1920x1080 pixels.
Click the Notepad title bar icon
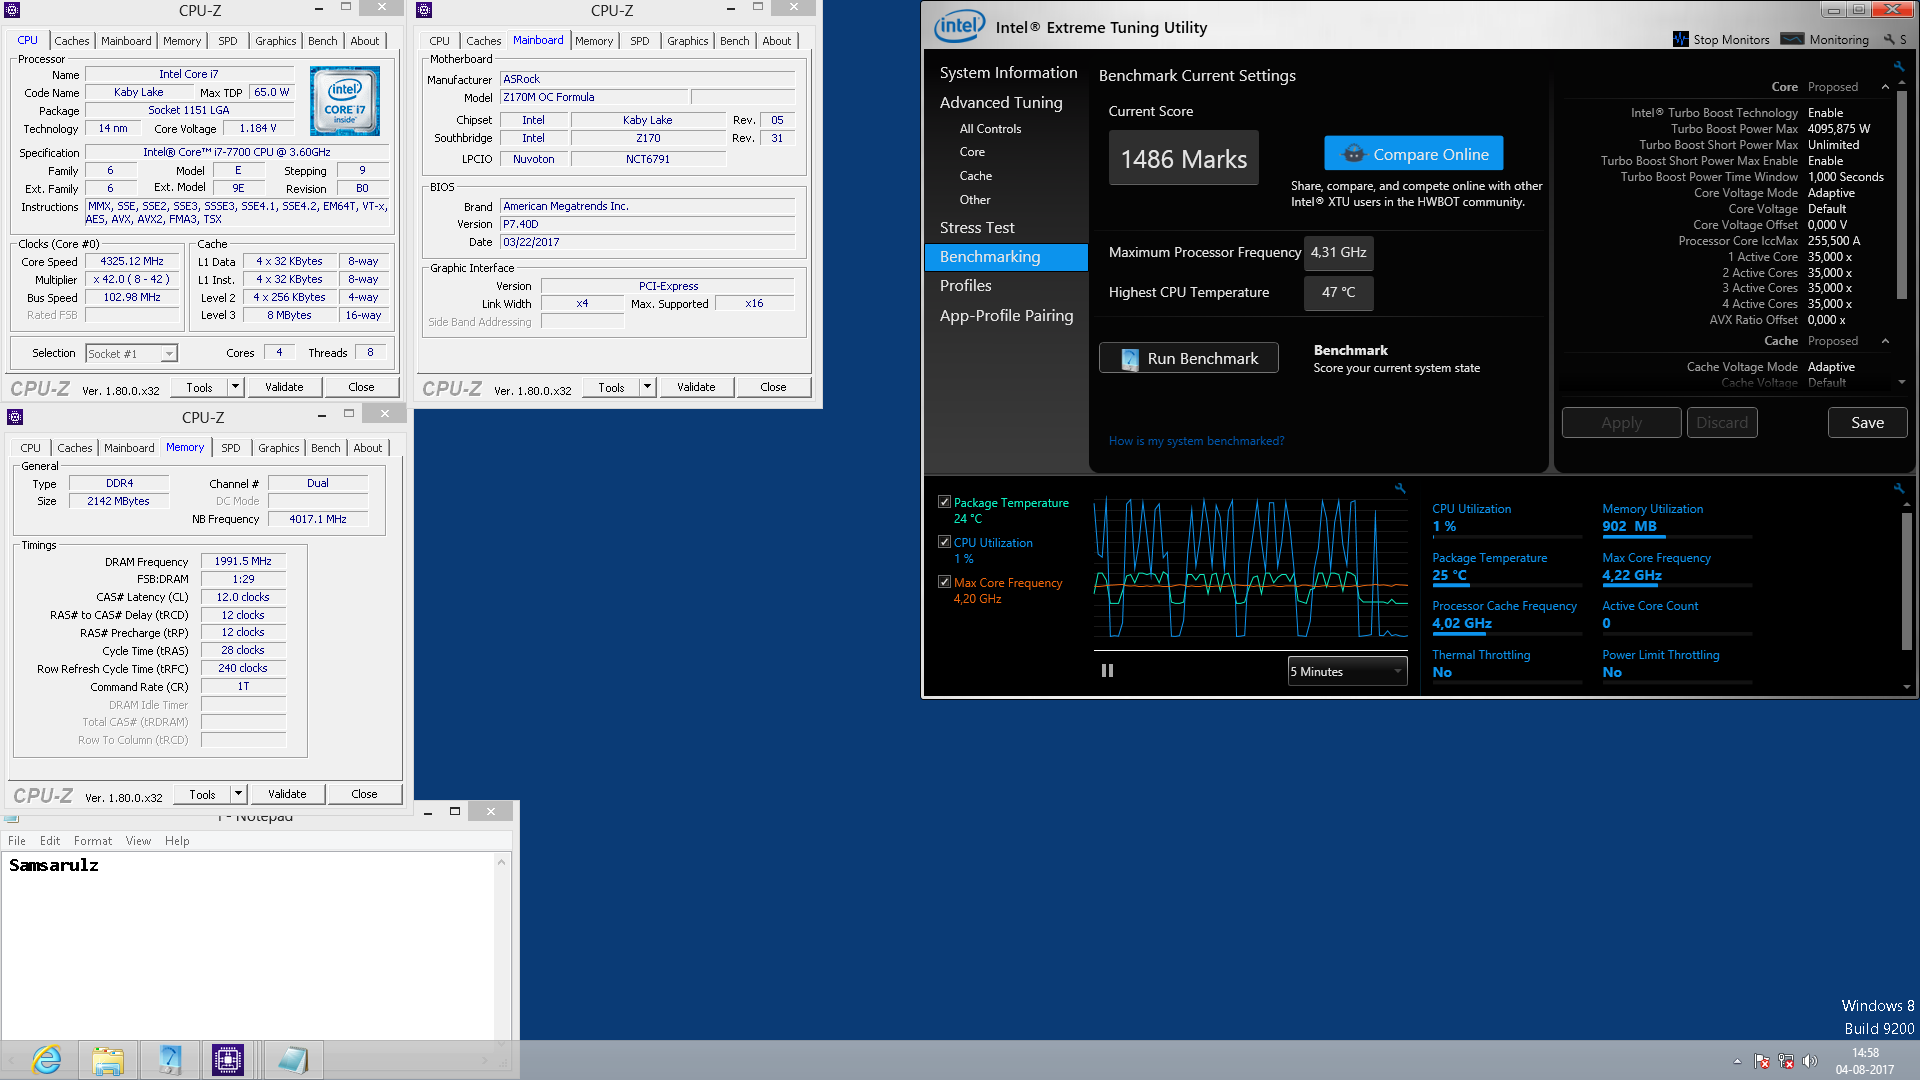click(x=12, y=816)
